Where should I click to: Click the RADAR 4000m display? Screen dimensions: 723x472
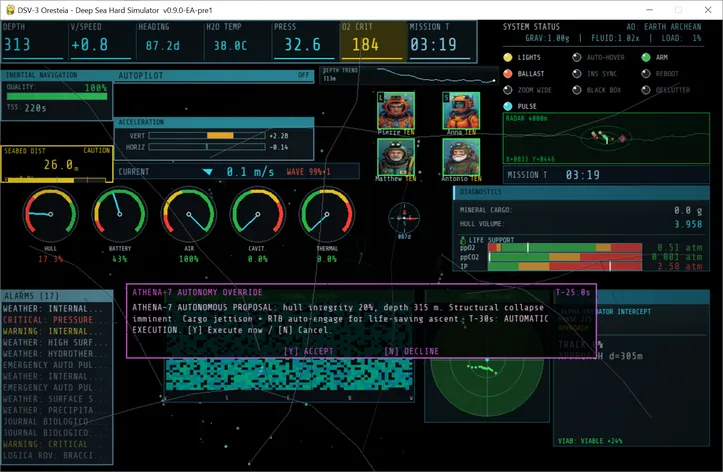click(606, 138)
